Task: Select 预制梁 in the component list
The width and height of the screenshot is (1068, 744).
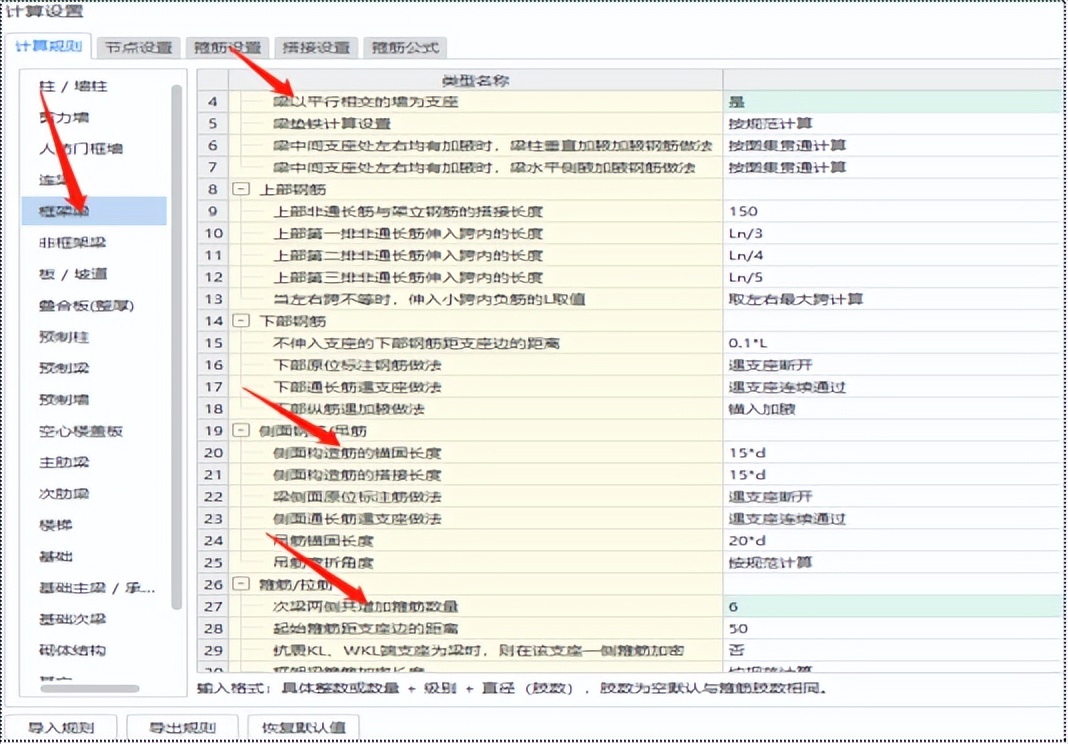Action: (64, 368)
